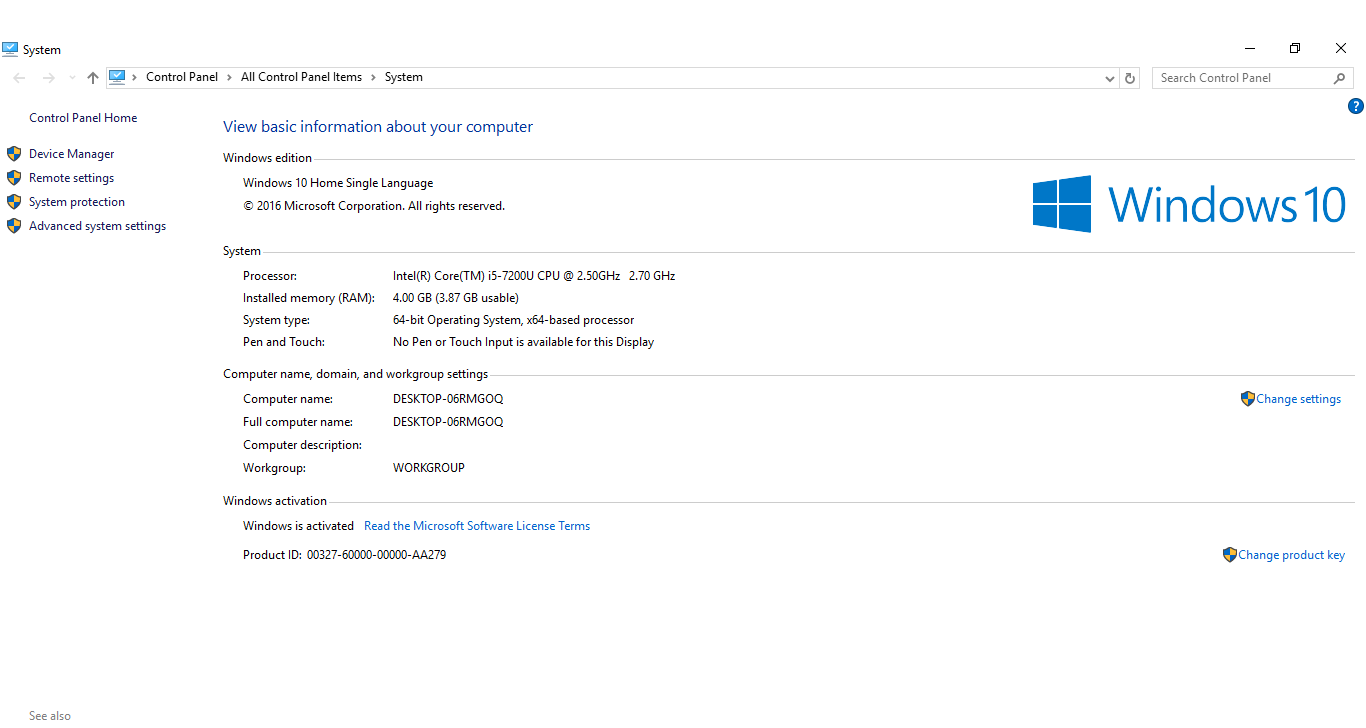Select the 2016 Microsoft Corporation copyright text
Viewport: 1366px width, 728px height.
pyautogui.click(x=374, y=206)
